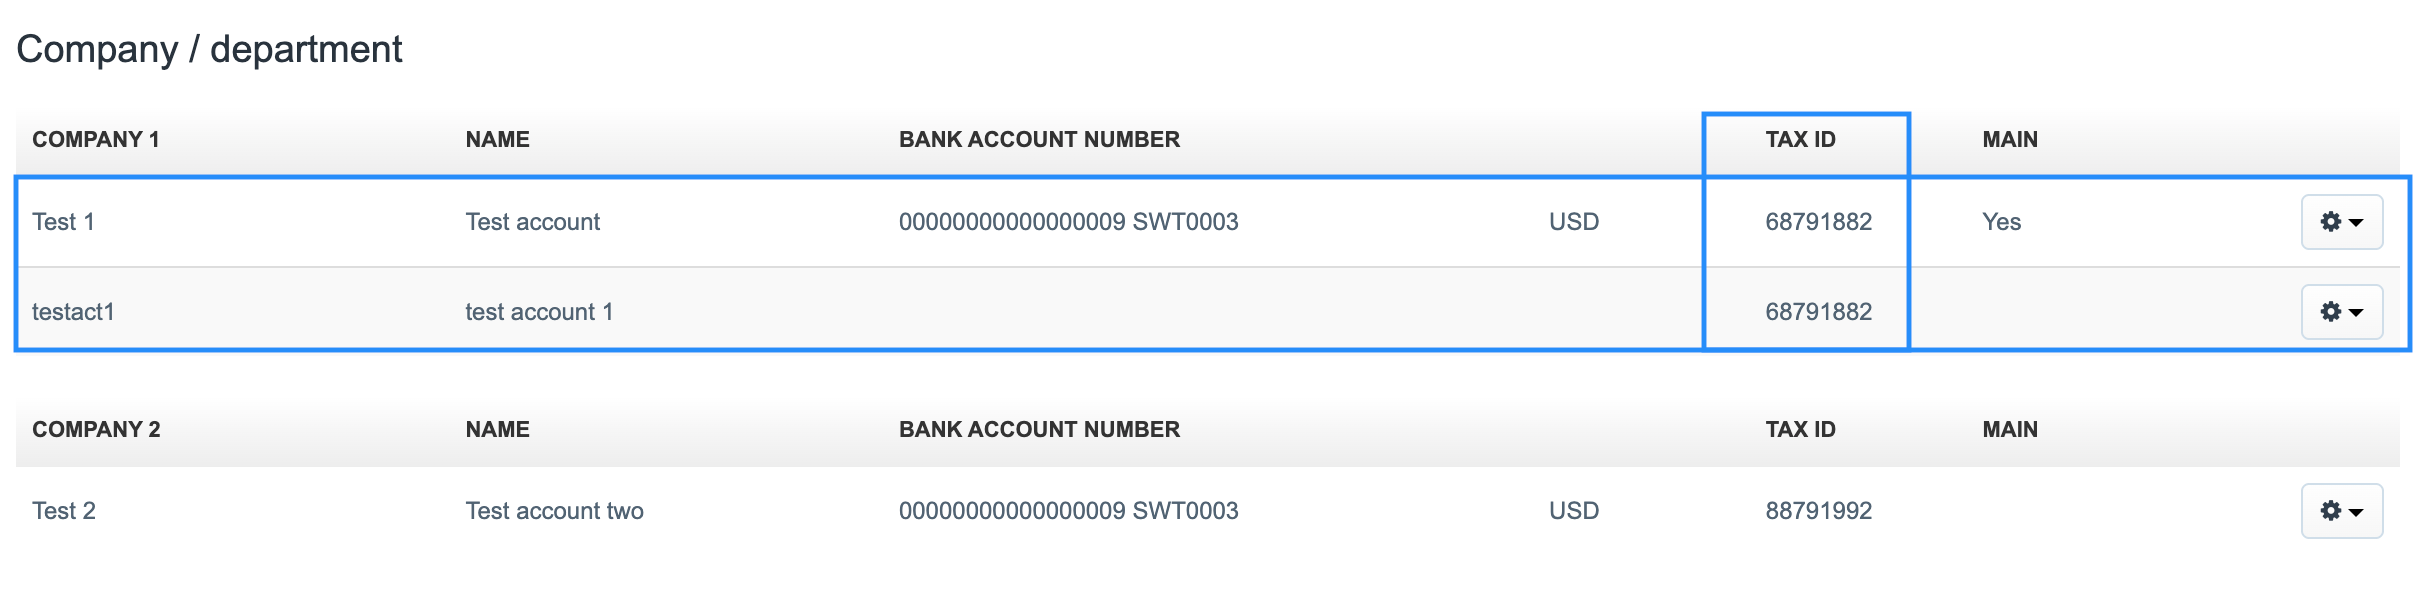The image size is (2420, 604).
Task: Click the "test account 1" name cell
Action: pos(539,312)
